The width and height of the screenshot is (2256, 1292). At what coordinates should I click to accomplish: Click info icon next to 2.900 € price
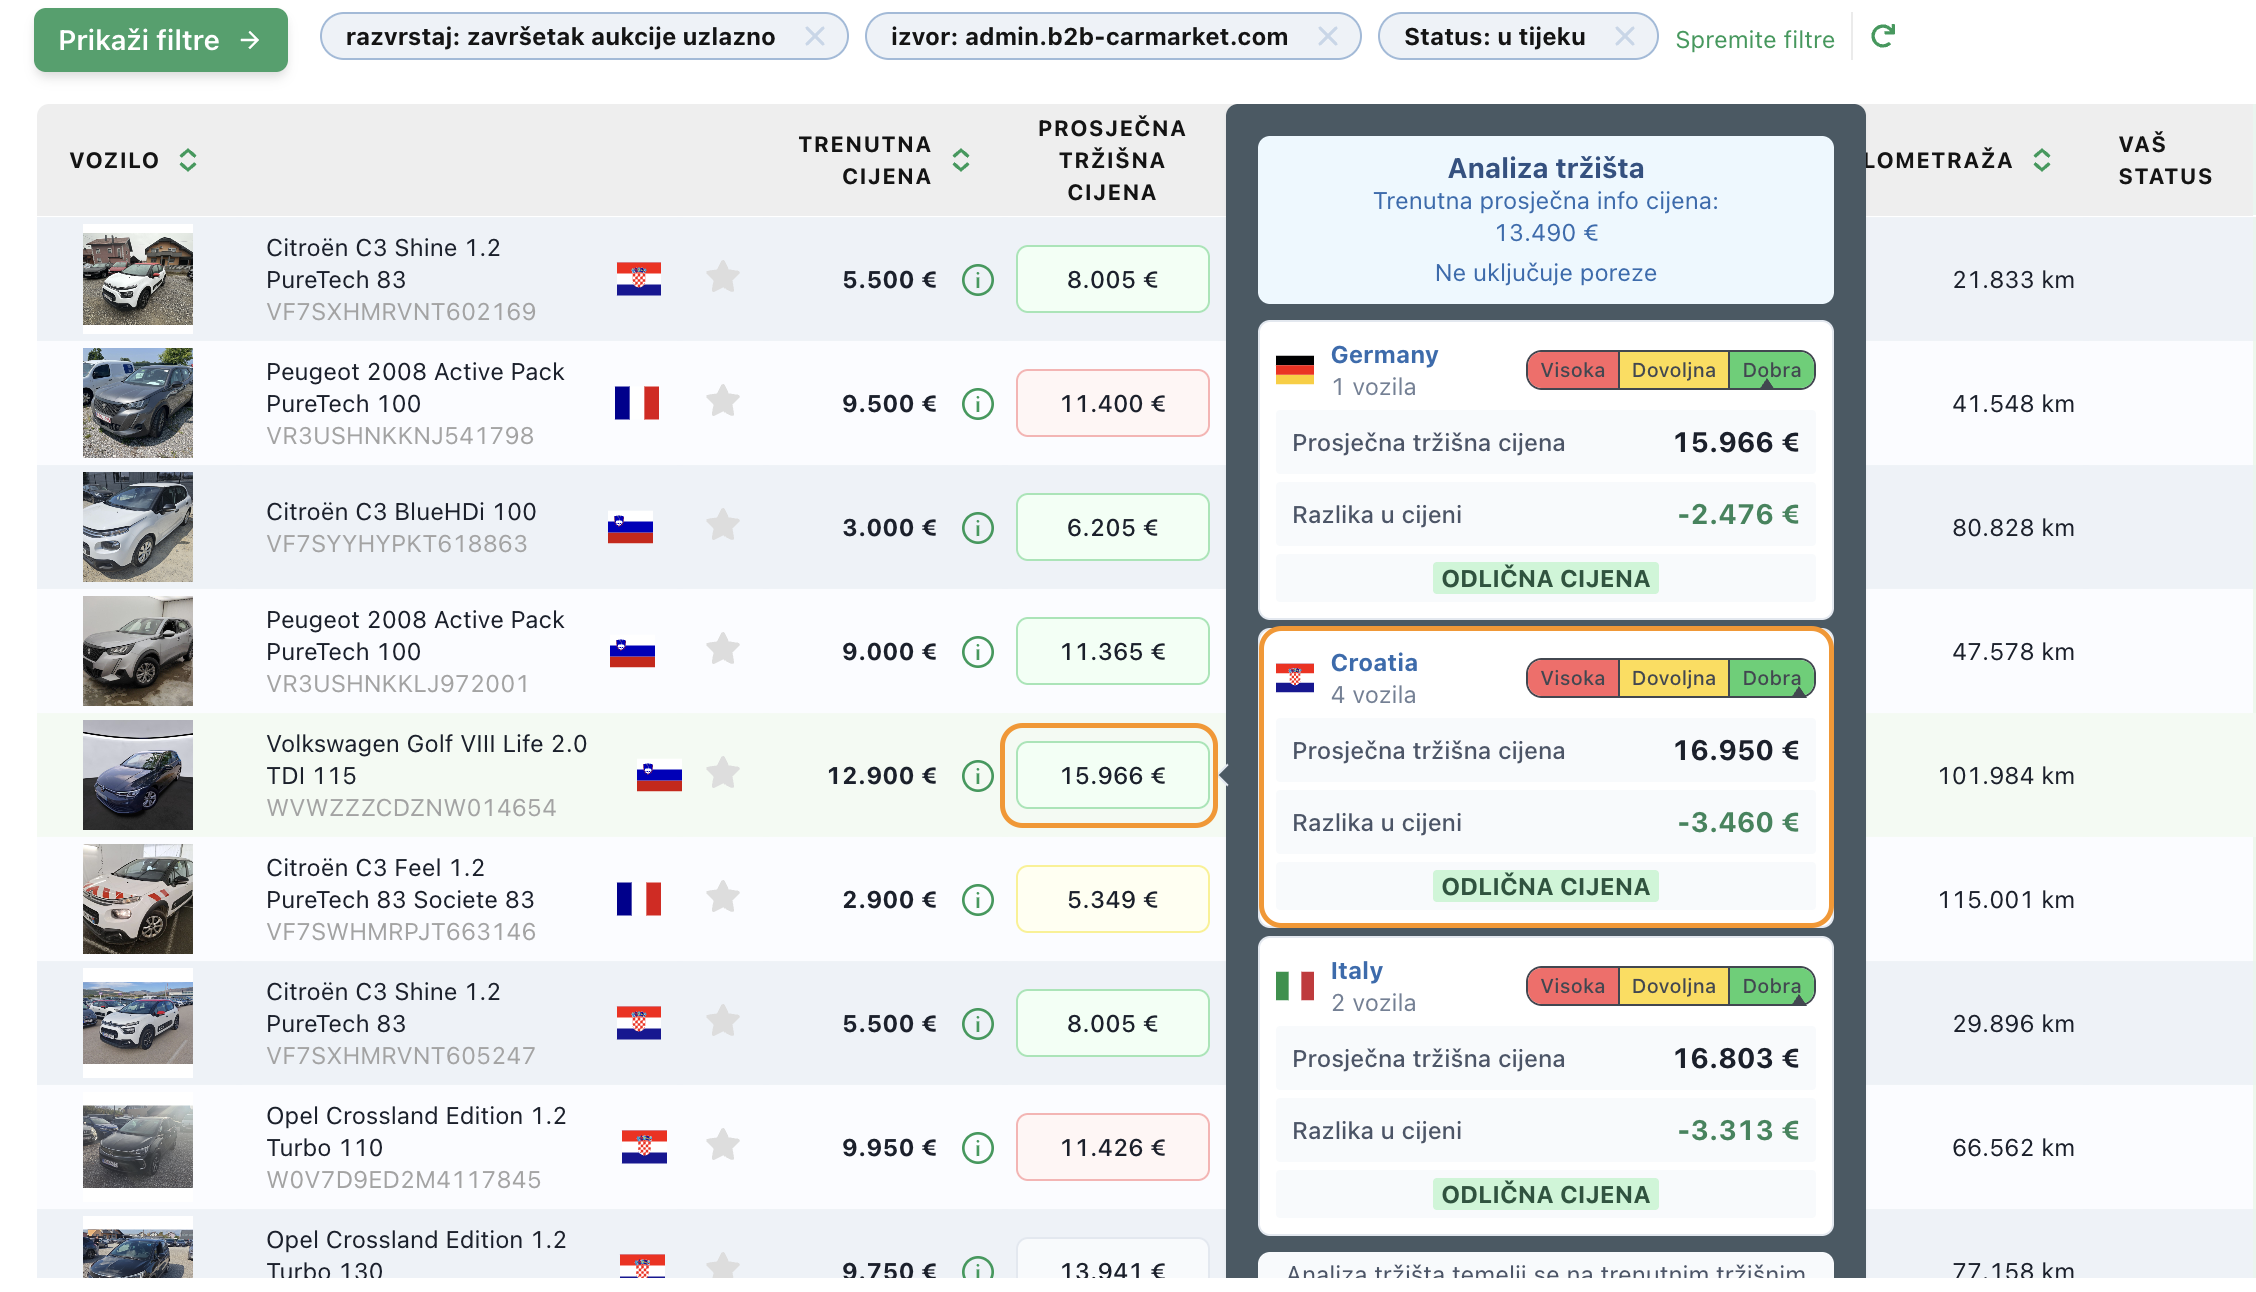click(x=977, y=900)
